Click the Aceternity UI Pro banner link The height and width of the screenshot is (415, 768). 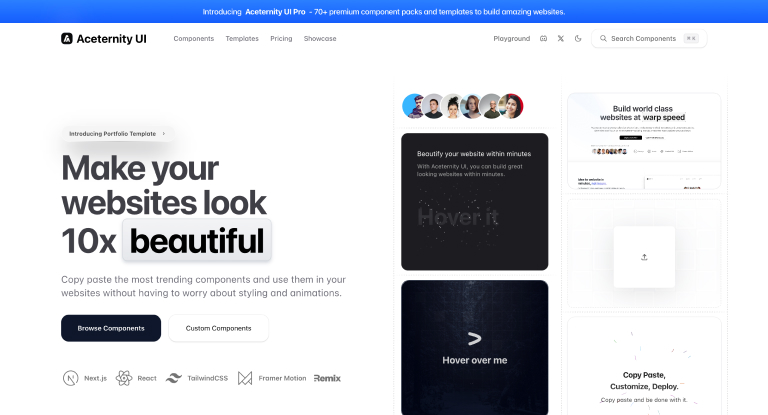[275, 12]
